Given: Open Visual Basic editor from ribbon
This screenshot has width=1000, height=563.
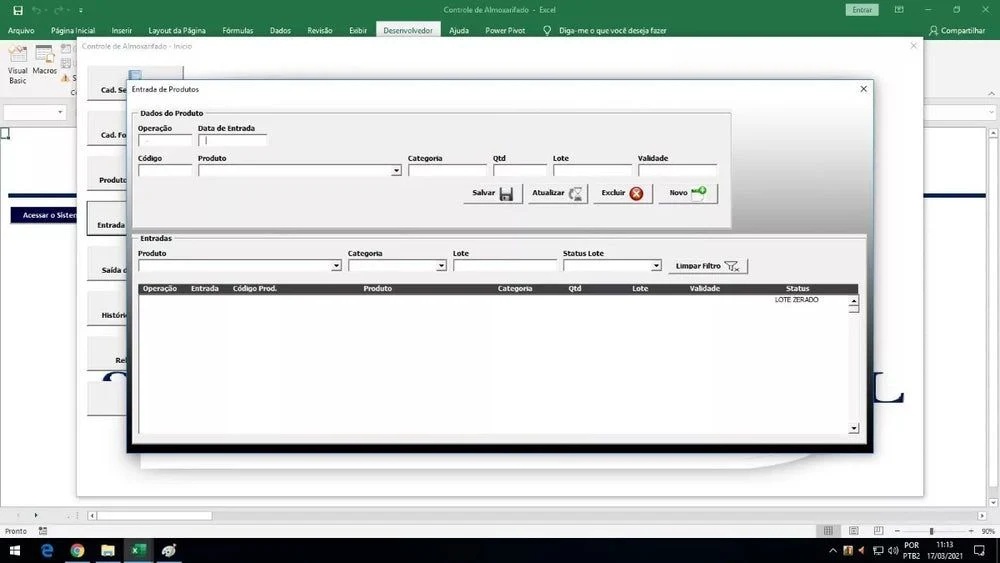Looking at the screenshot, I should (18, 62).
